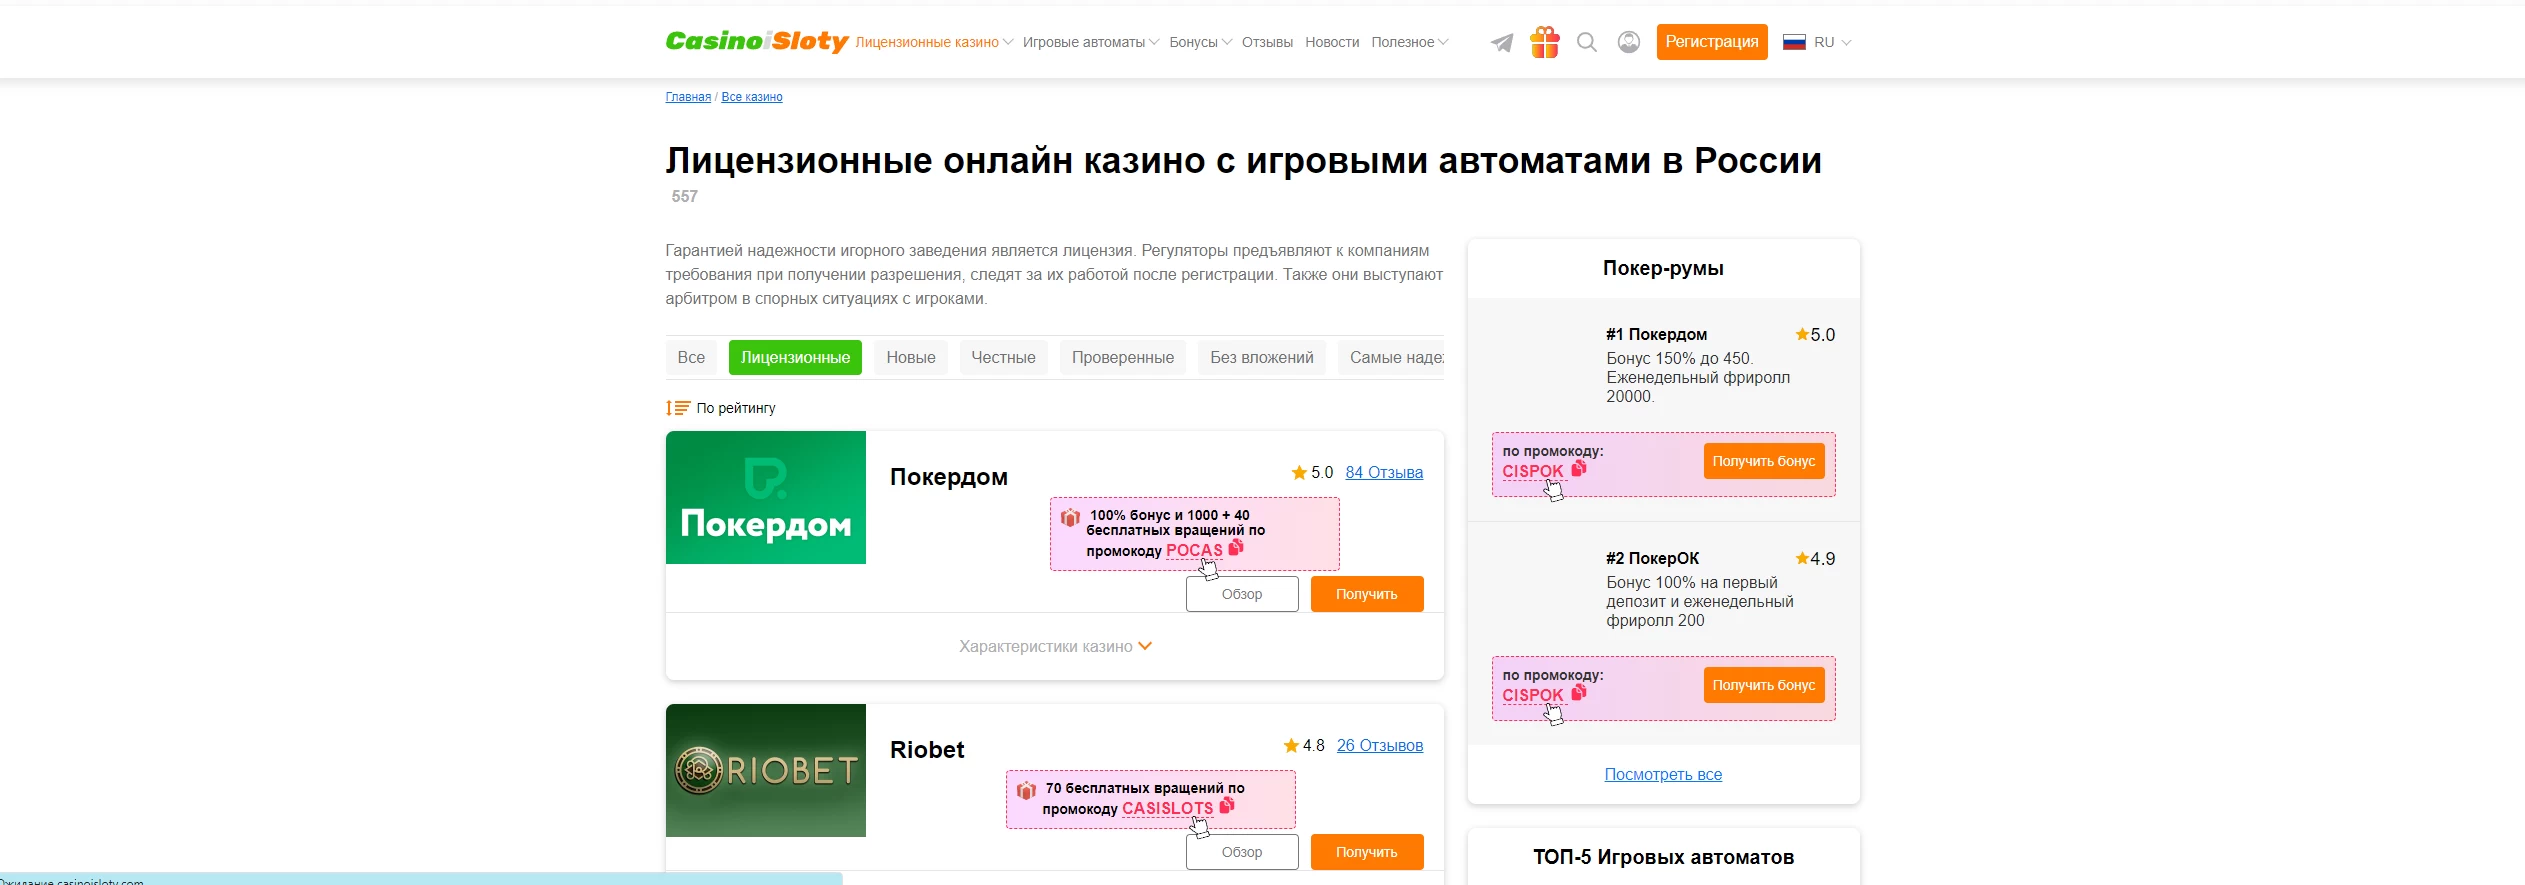The height and width of the screenshot is (885, 2525).
Task: Click the Регистрация button
Action: 1712,42
